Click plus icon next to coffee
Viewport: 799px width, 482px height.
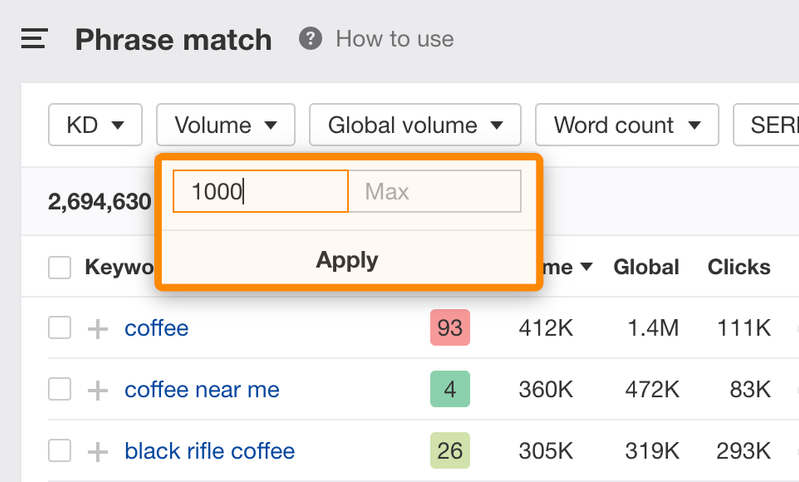(x=97, y=329)
